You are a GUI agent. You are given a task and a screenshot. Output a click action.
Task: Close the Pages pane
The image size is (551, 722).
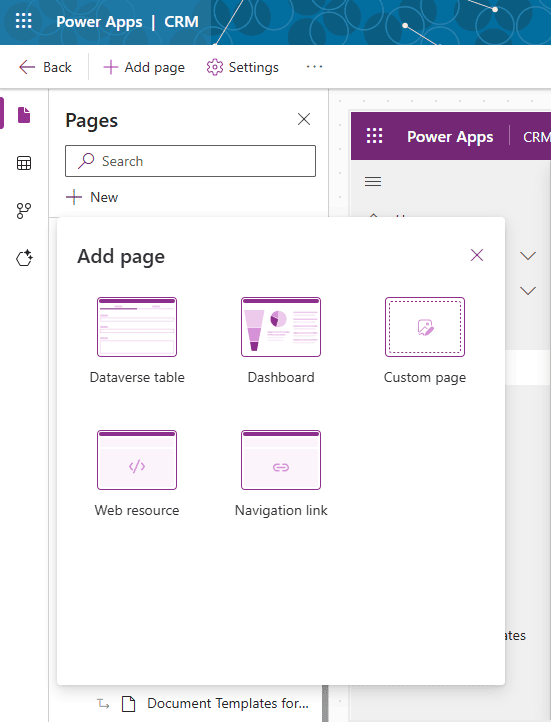coord(304,119)
